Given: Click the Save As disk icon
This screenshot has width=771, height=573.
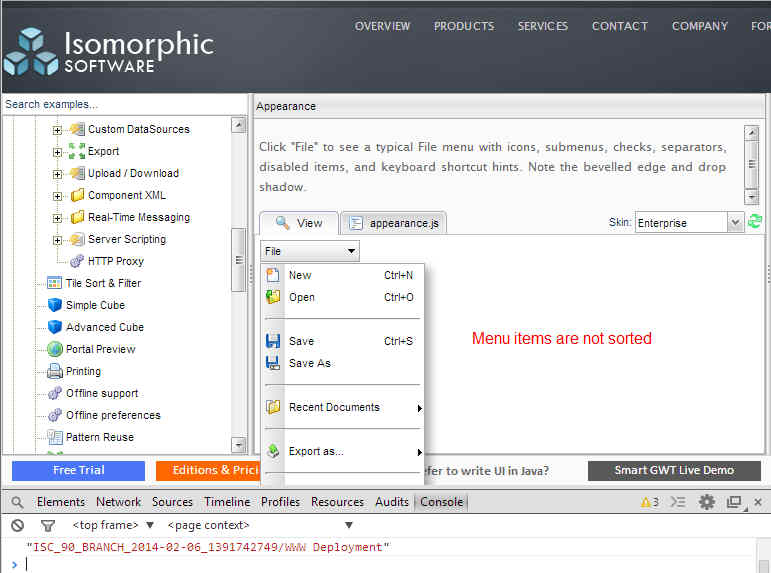Looking at the screenshot, I should point(273,363).
